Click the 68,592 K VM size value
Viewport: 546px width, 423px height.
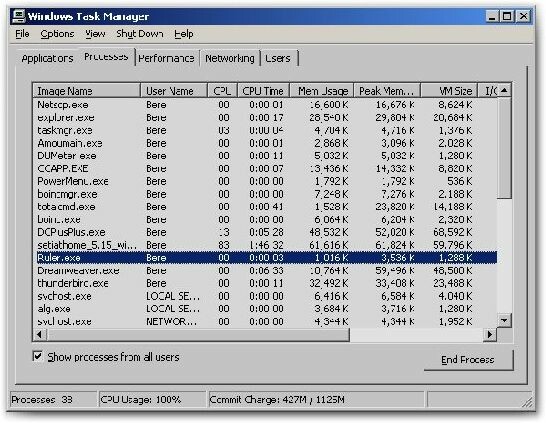452,232
